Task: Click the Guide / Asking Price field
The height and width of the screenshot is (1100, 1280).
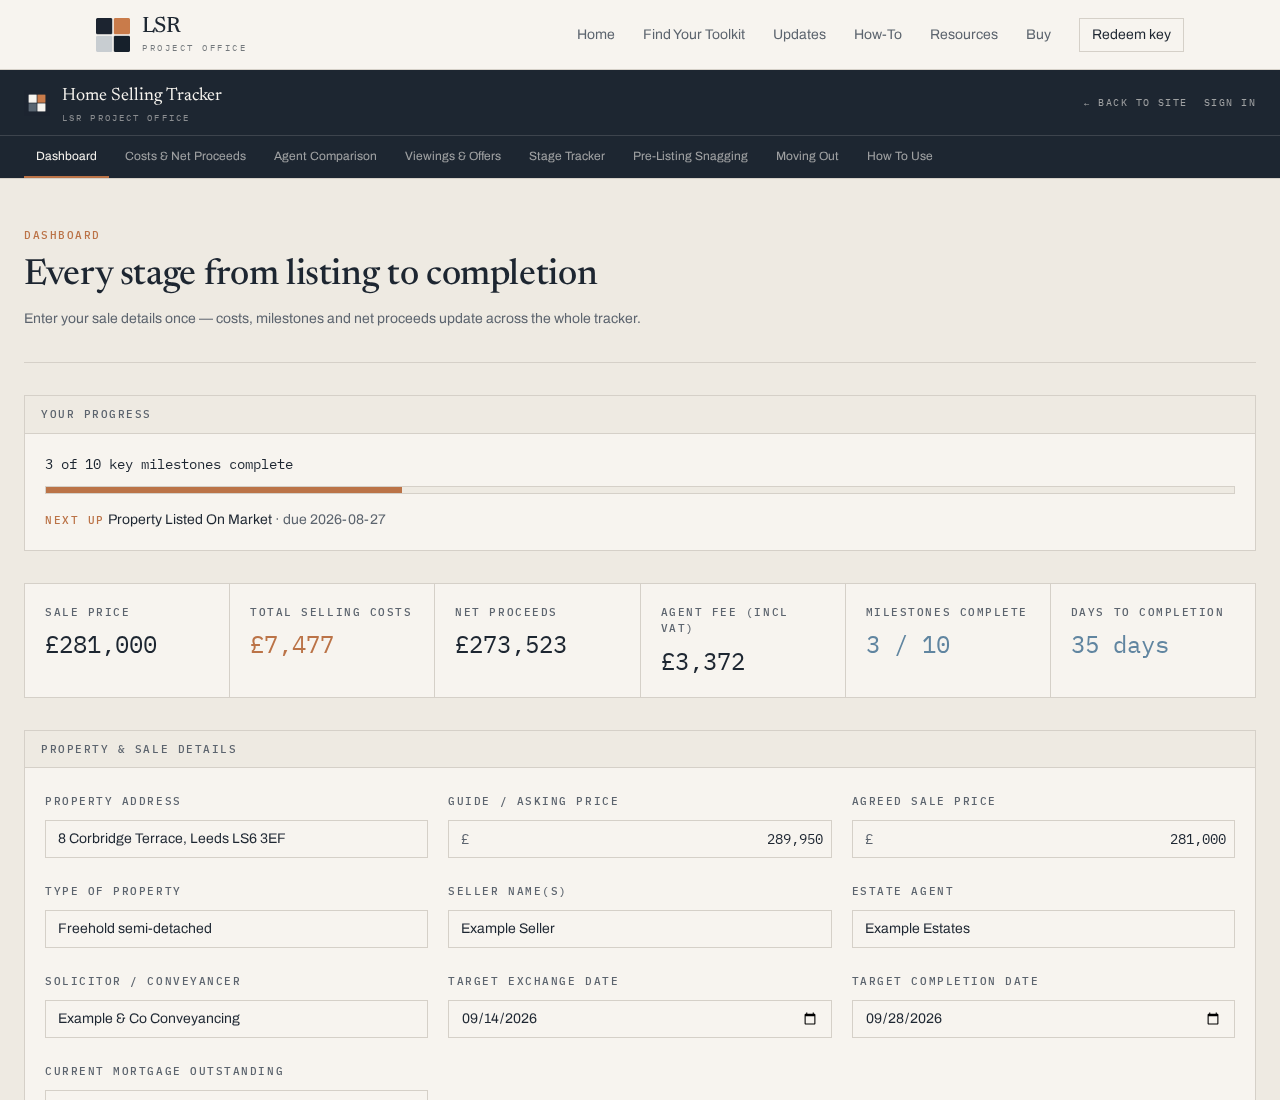Action: click(x=640, y=839)
